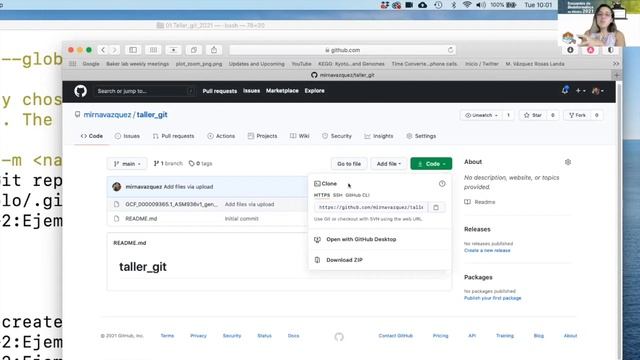Select the clone URL text field
This screenshot has height=360, width=640.
click(371, 207)
